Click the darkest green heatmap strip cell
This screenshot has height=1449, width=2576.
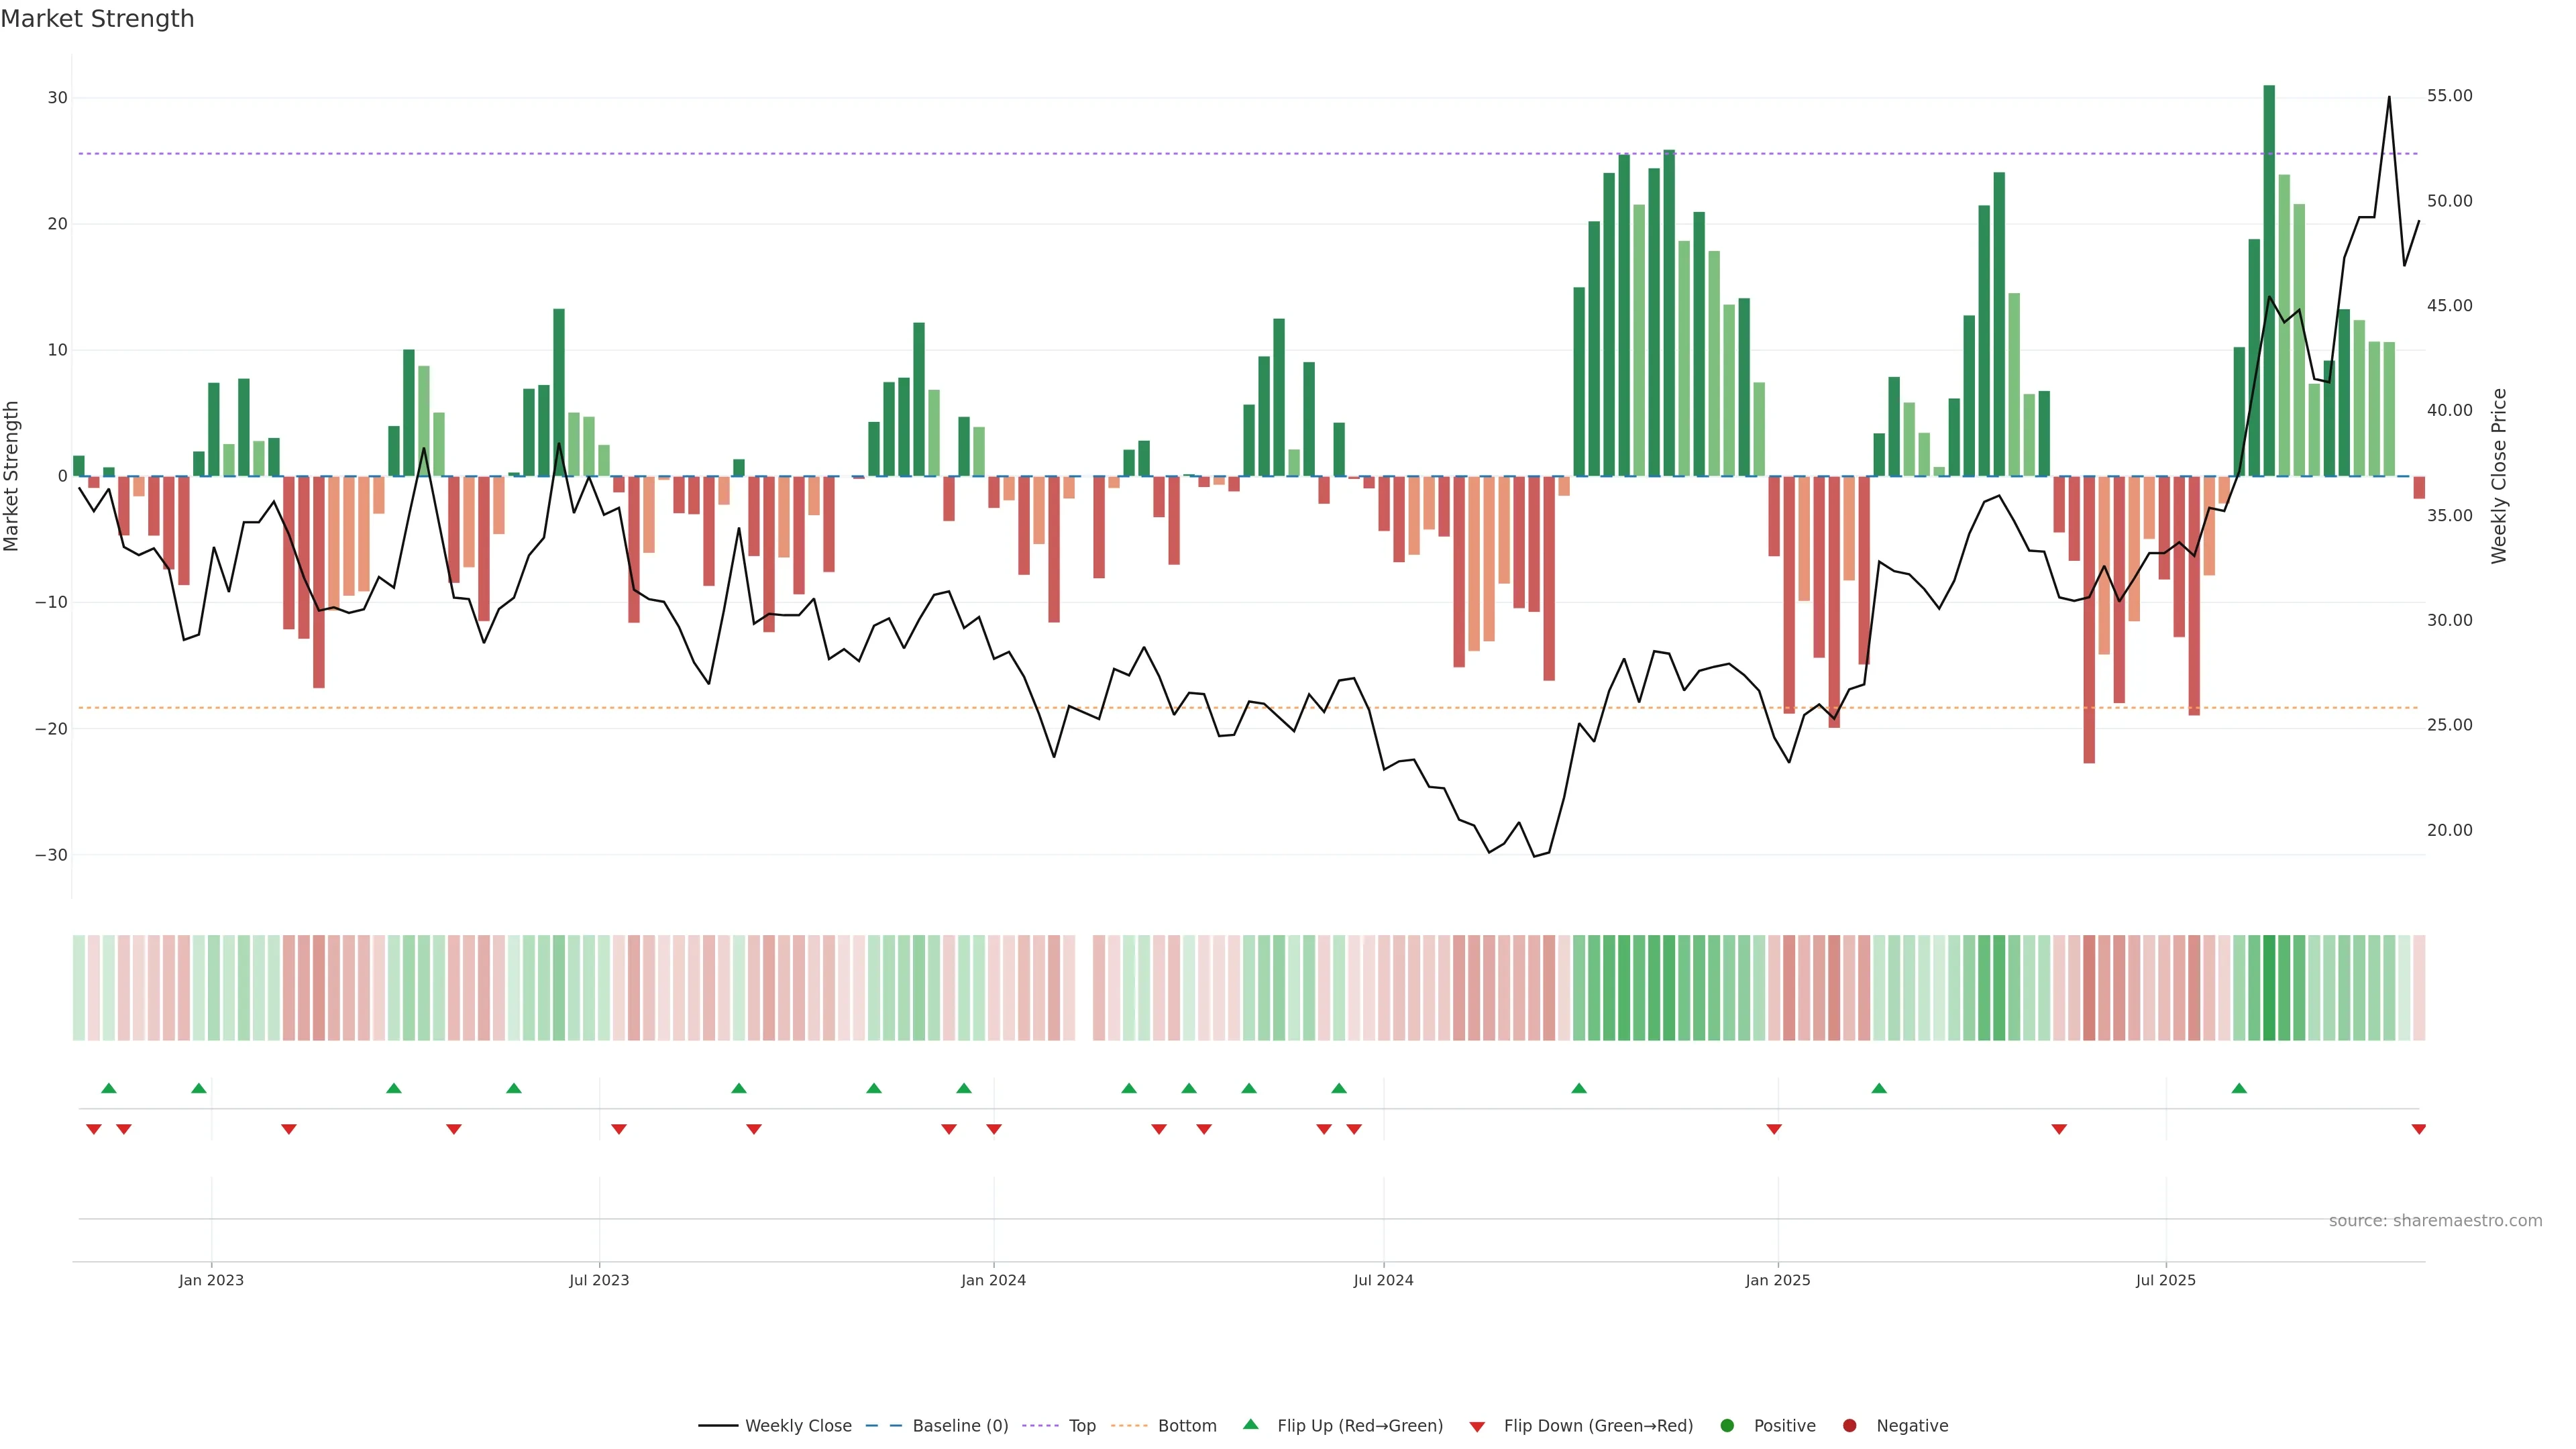coord(2269,988)
